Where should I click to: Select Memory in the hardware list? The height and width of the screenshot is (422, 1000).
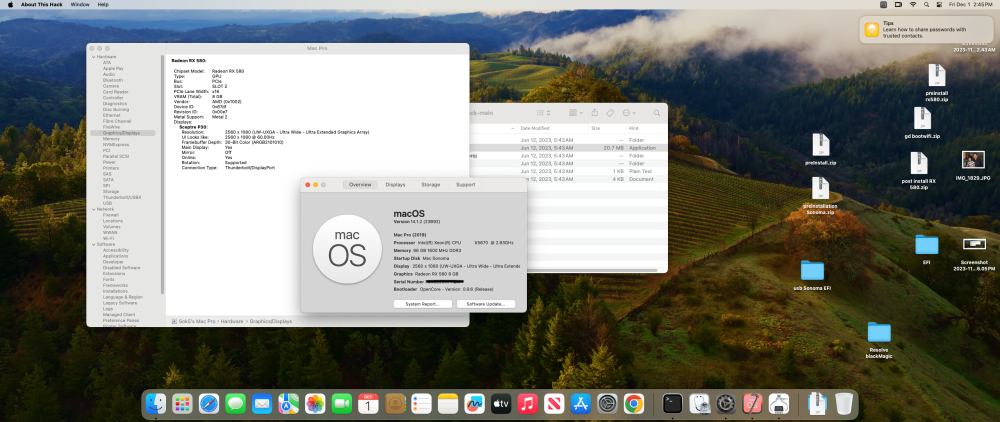pos(111,138)
